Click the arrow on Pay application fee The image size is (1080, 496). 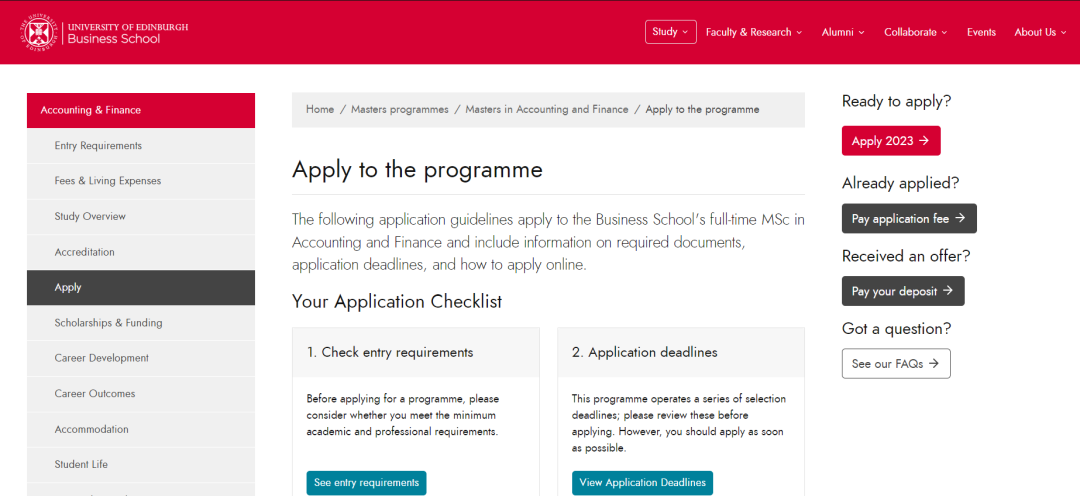point(960,218)
